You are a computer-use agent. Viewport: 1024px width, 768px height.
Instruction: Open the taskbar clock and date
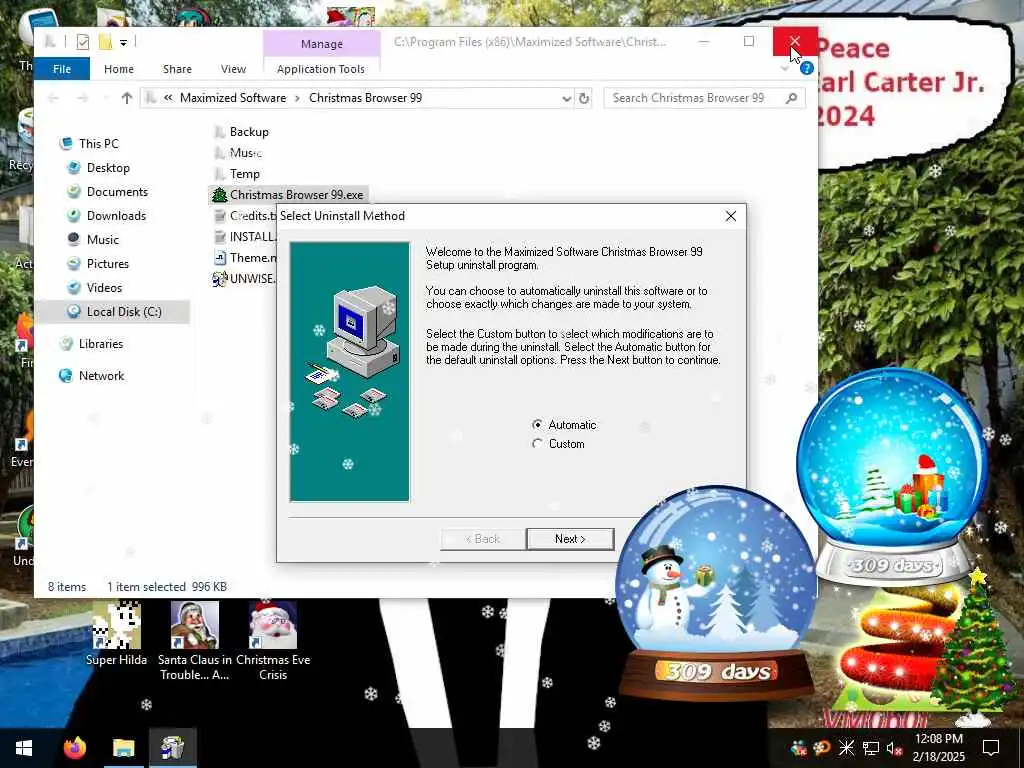point(938,748)
